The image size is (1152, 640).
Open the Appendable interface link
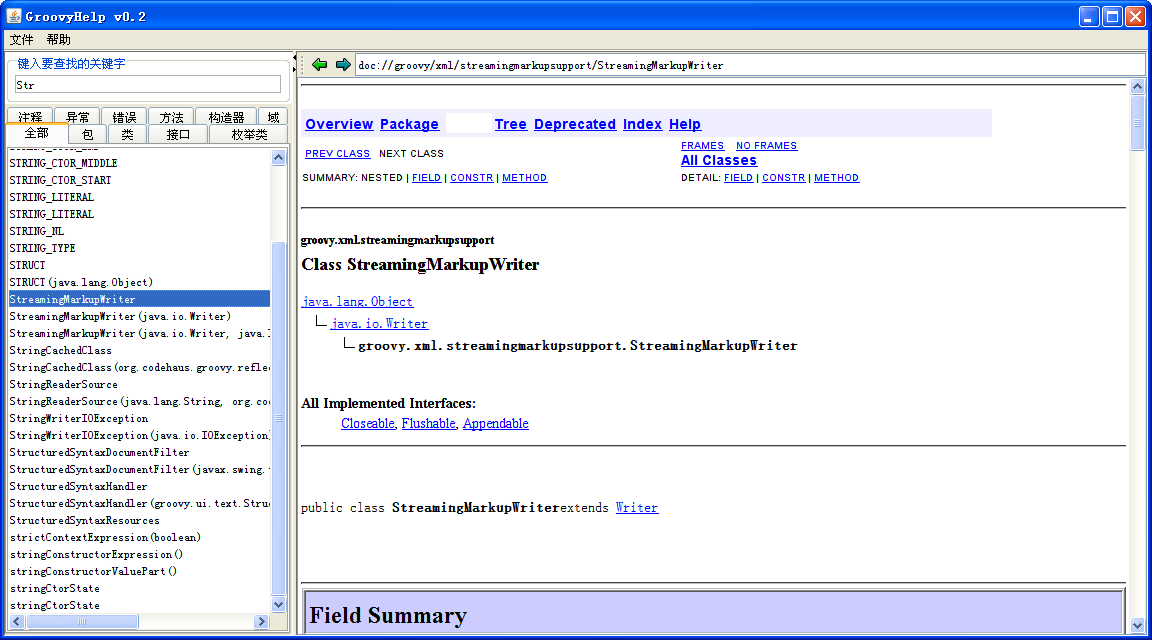pyautogui.click(x=495, y=423)
